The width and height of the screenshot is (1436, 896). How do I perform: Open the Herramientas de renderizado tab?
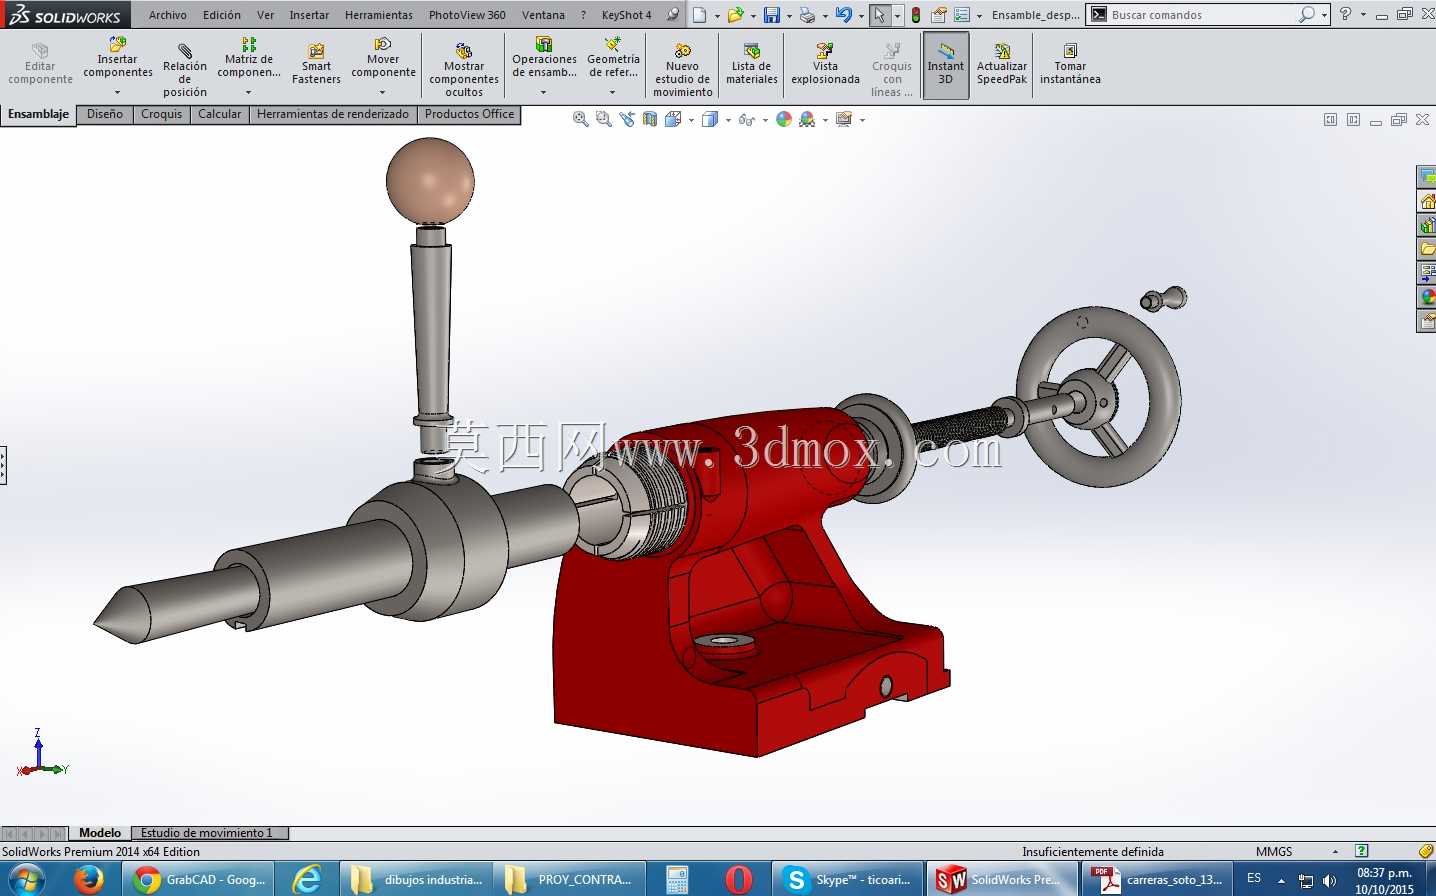333,114
